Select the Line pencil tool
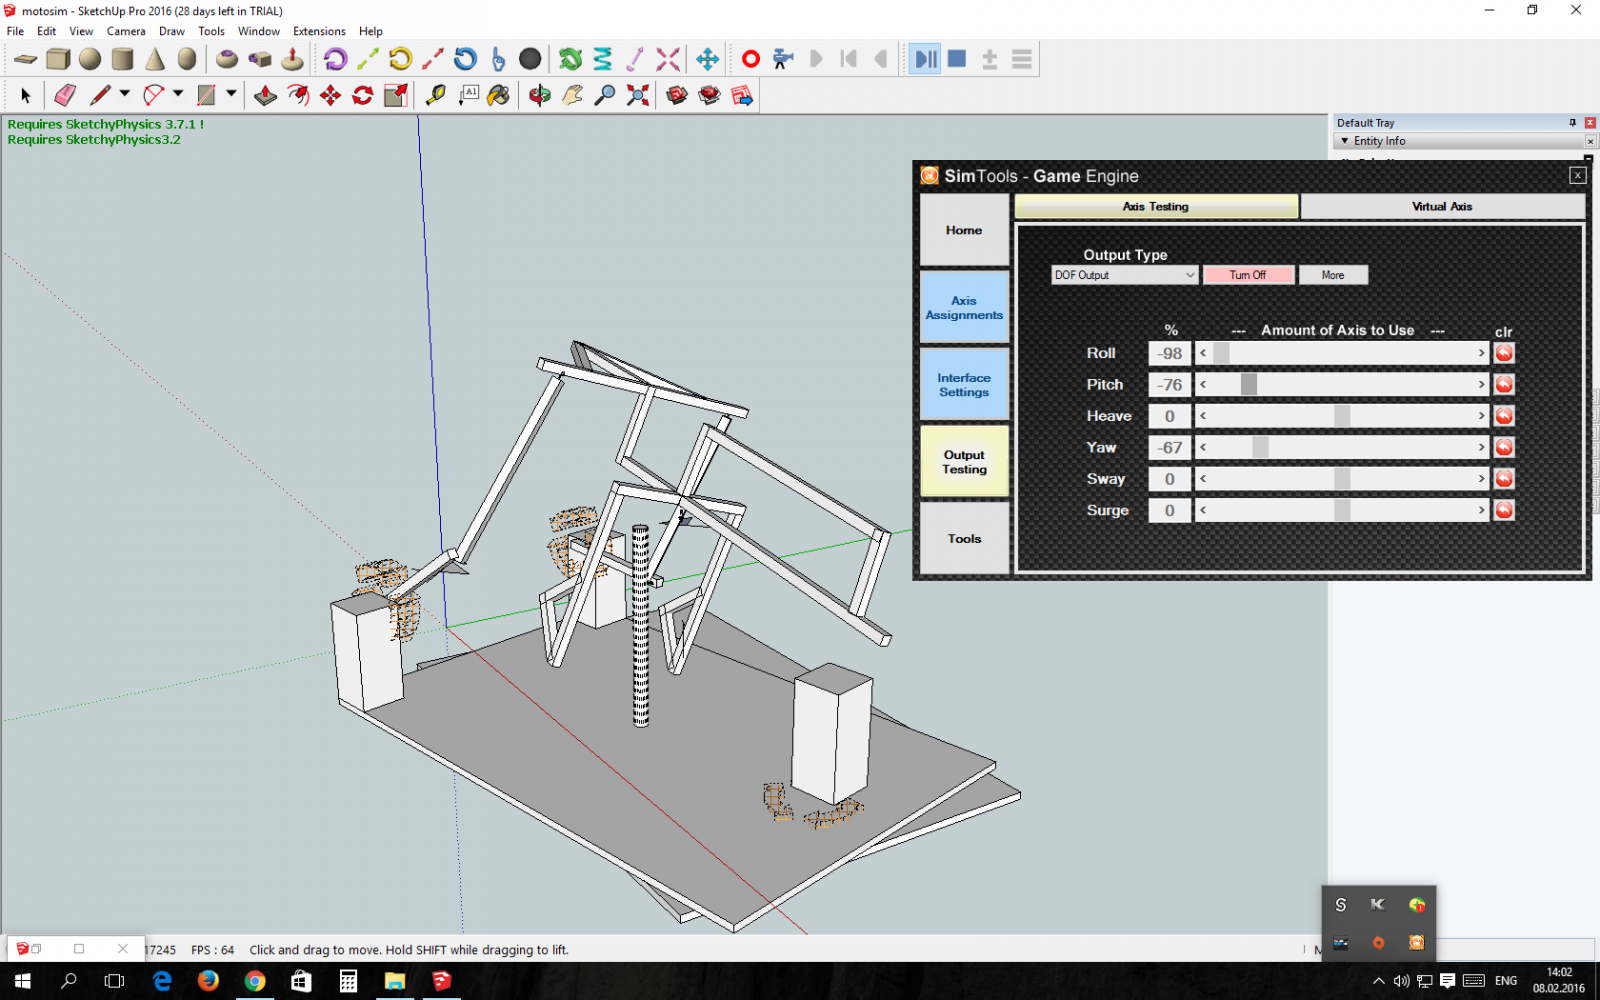1600x1000 pixels. (100, 95)
